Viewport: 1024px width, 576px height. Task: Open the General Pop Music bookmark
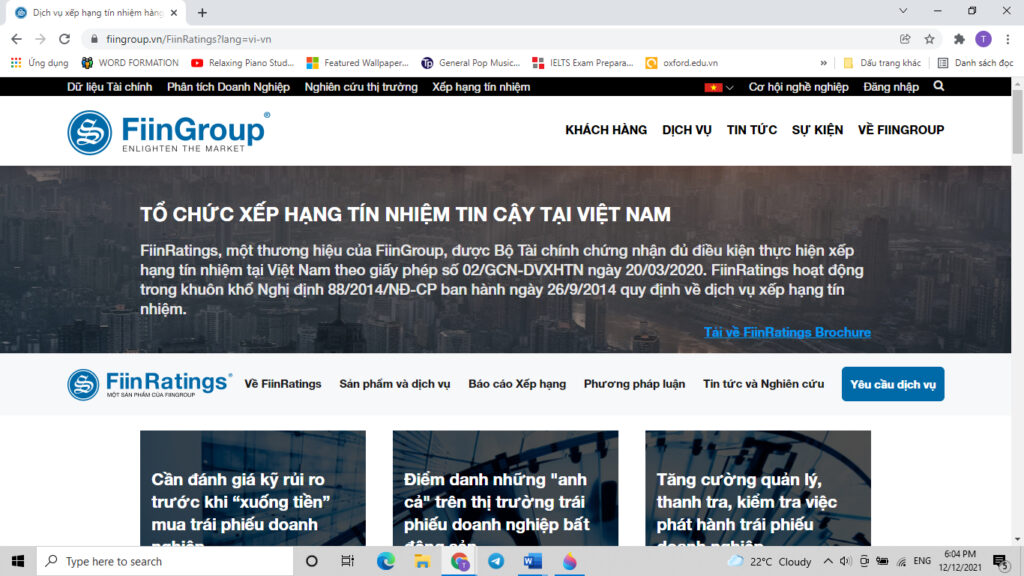tap(470, 63)
